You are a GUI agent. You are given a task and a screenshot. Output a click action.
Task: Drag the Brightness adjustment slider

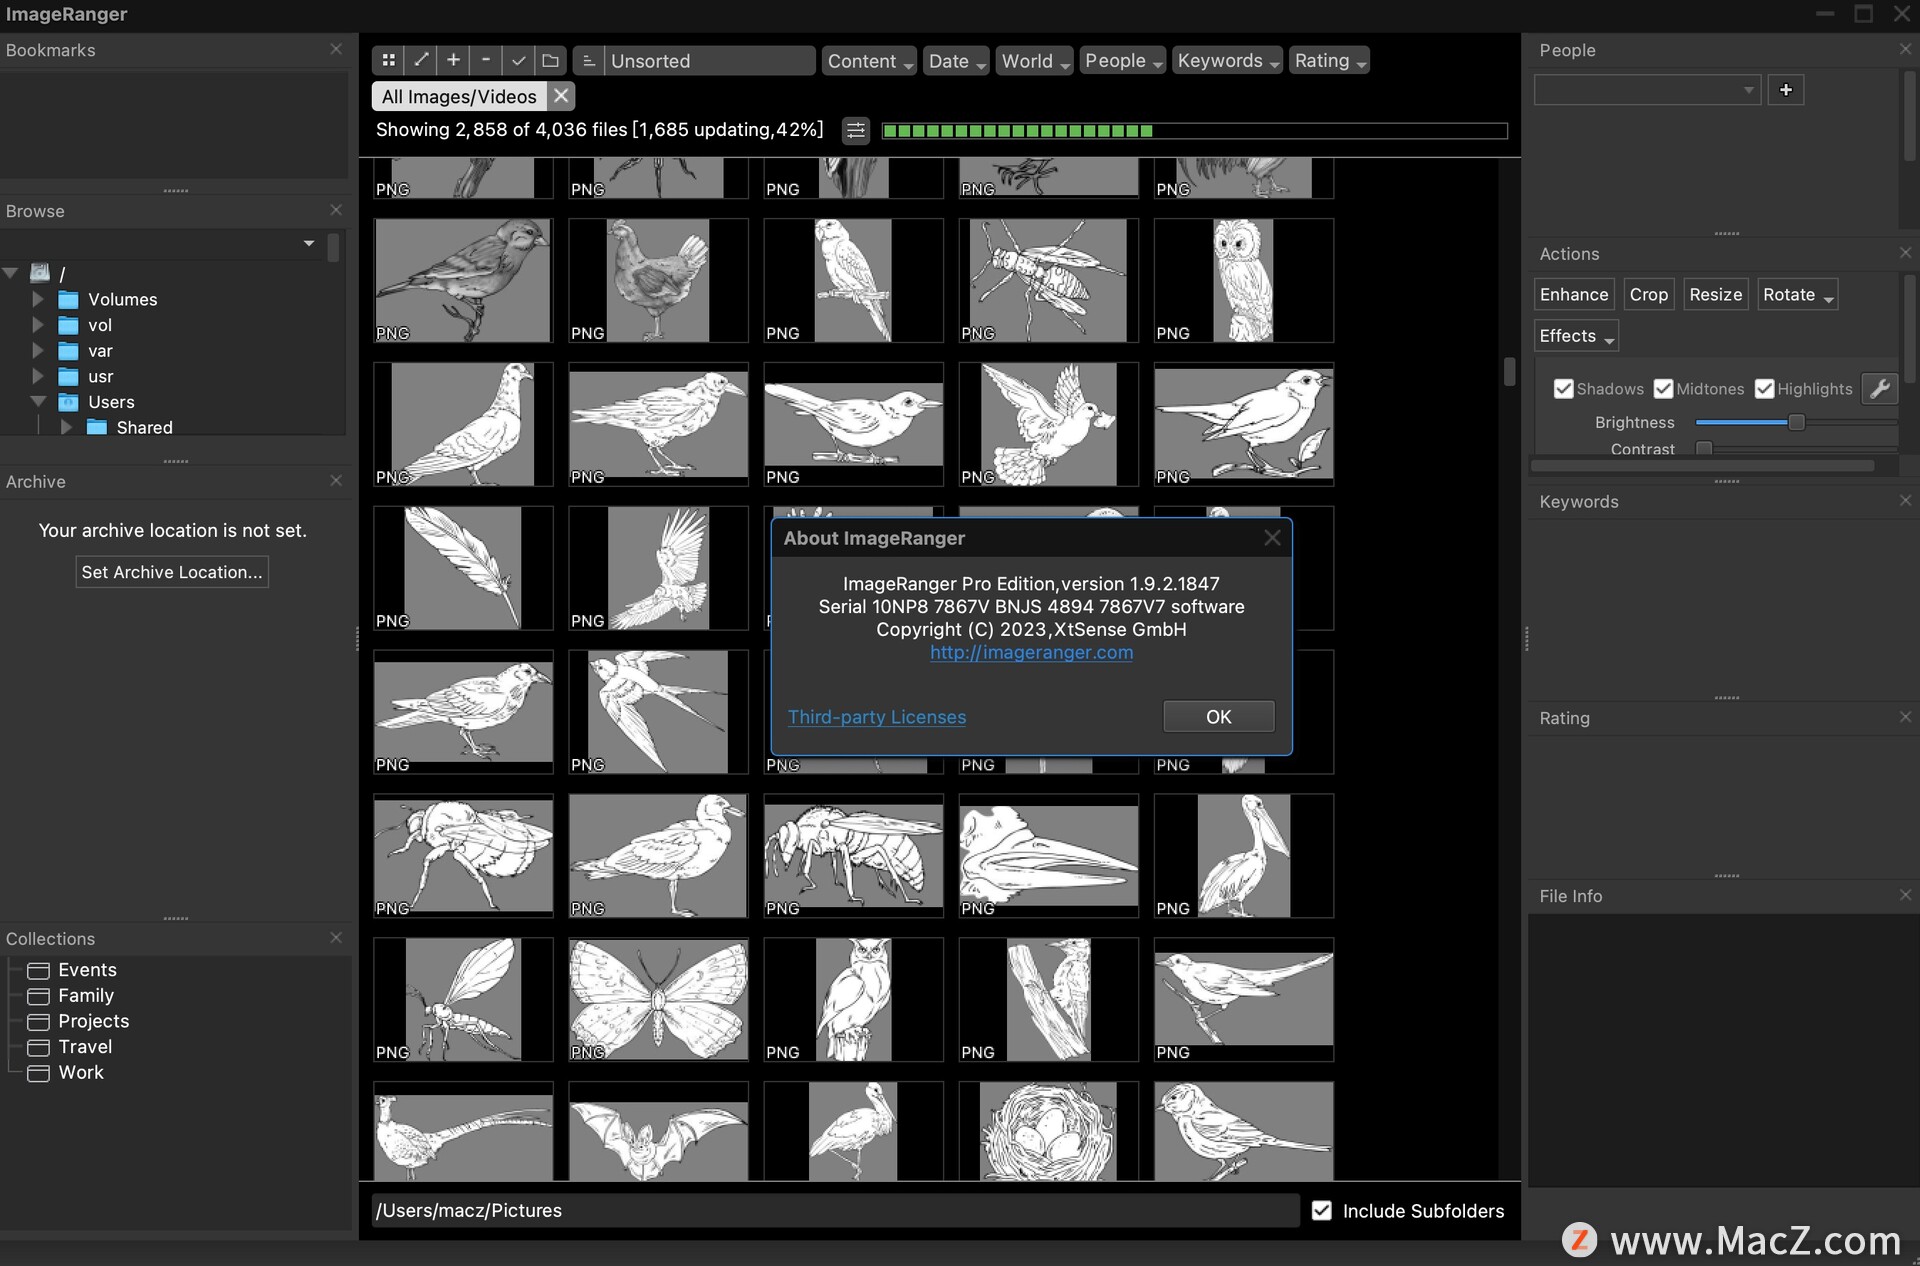coord(1796,421)
